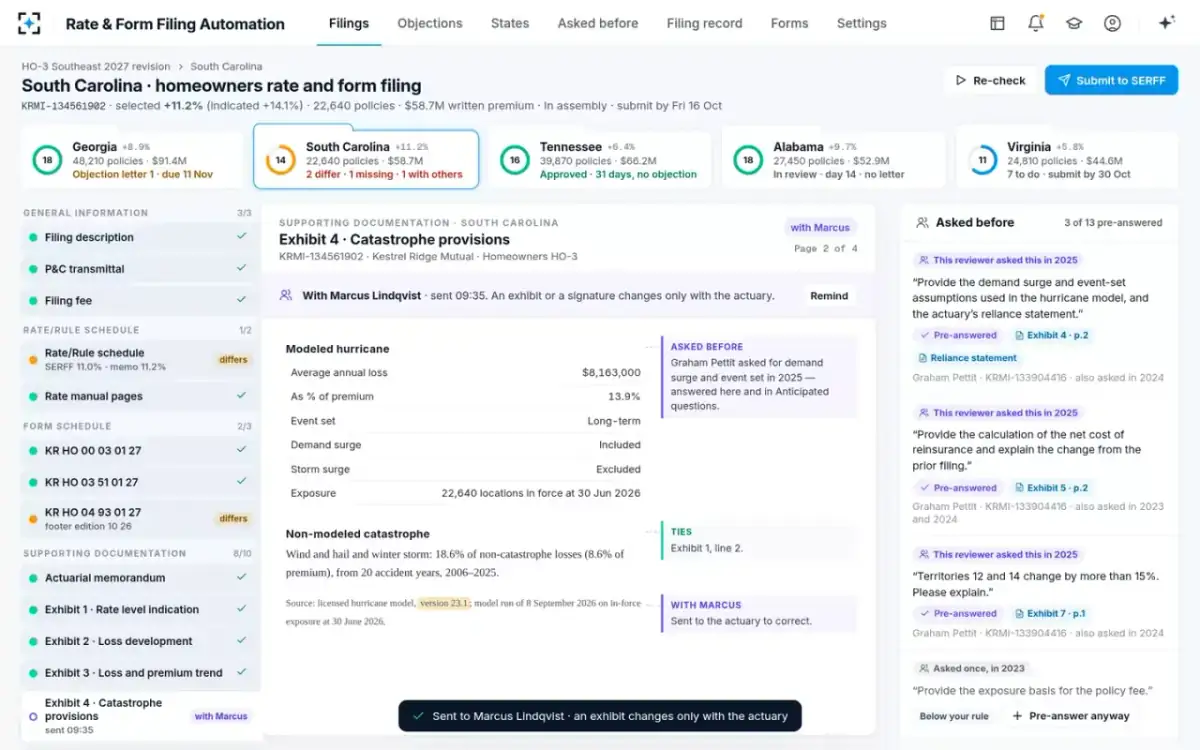
Task: Open the Settings tab
Action: pyautogui.click(x=861, y=23)
